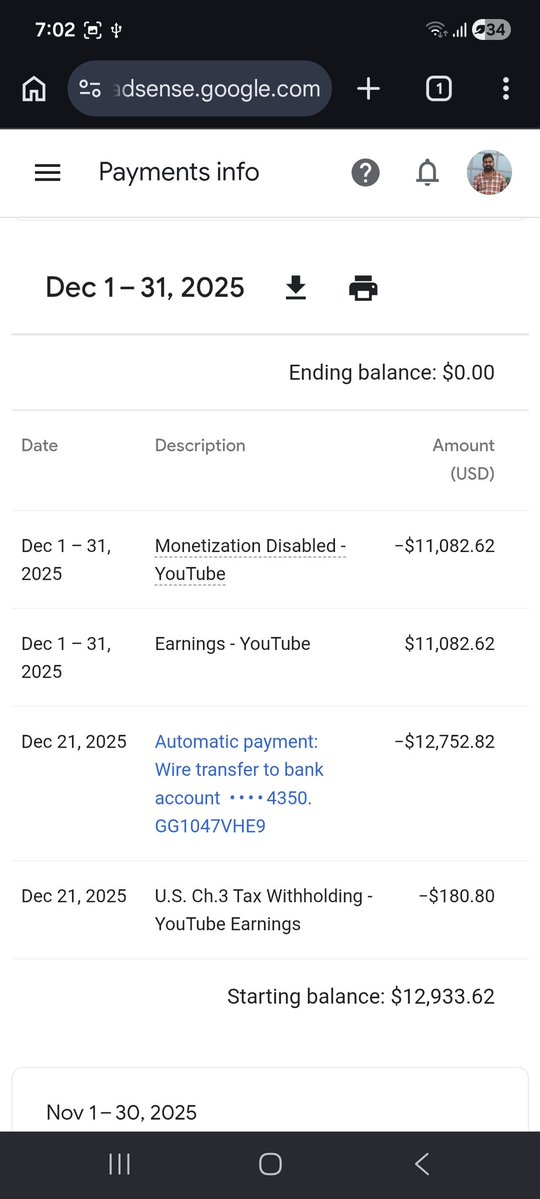Open a new browser tab

(368, 89)
